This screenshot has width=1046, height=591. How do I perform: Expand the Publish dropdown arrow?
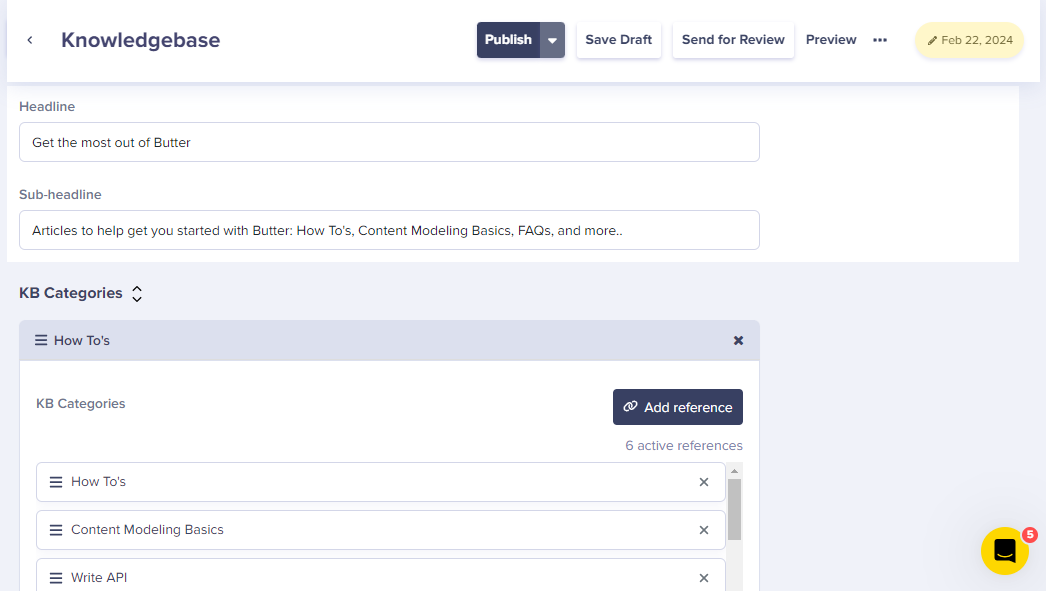point(552,40)
